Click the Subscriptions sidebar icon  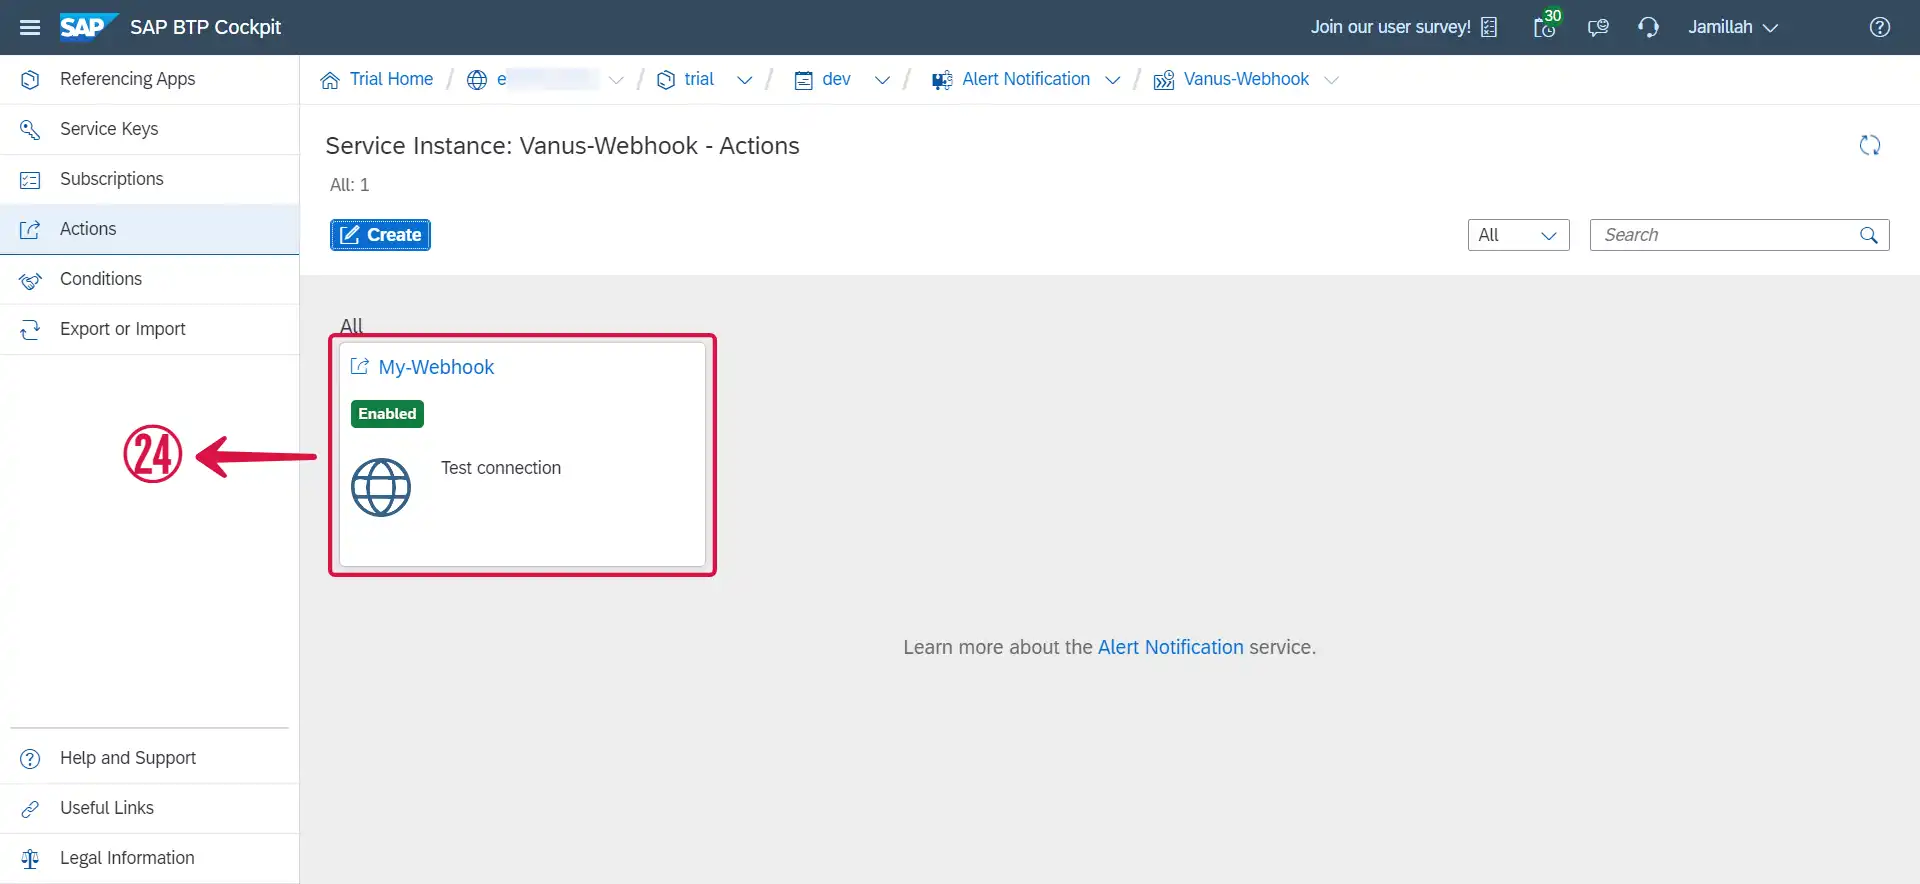(30, 179)
